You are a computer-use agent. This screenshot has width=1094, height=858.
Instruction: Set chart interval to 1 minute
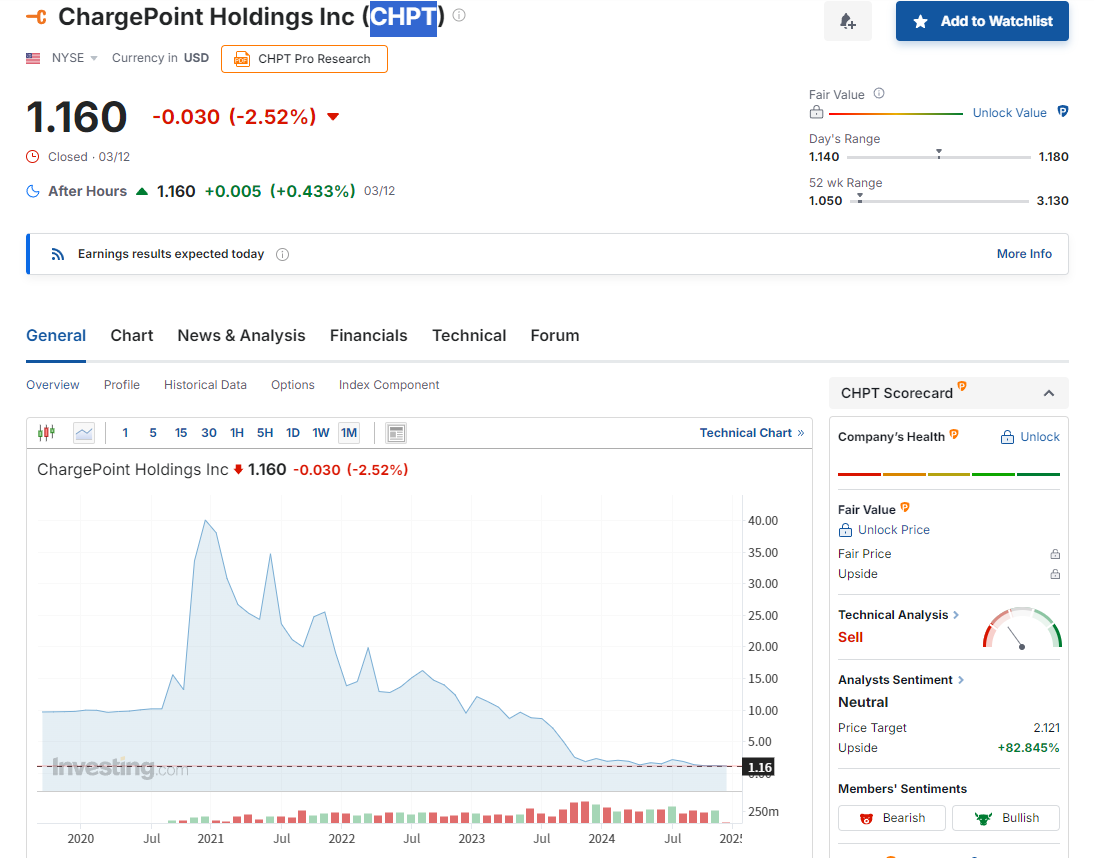[125, 433]
